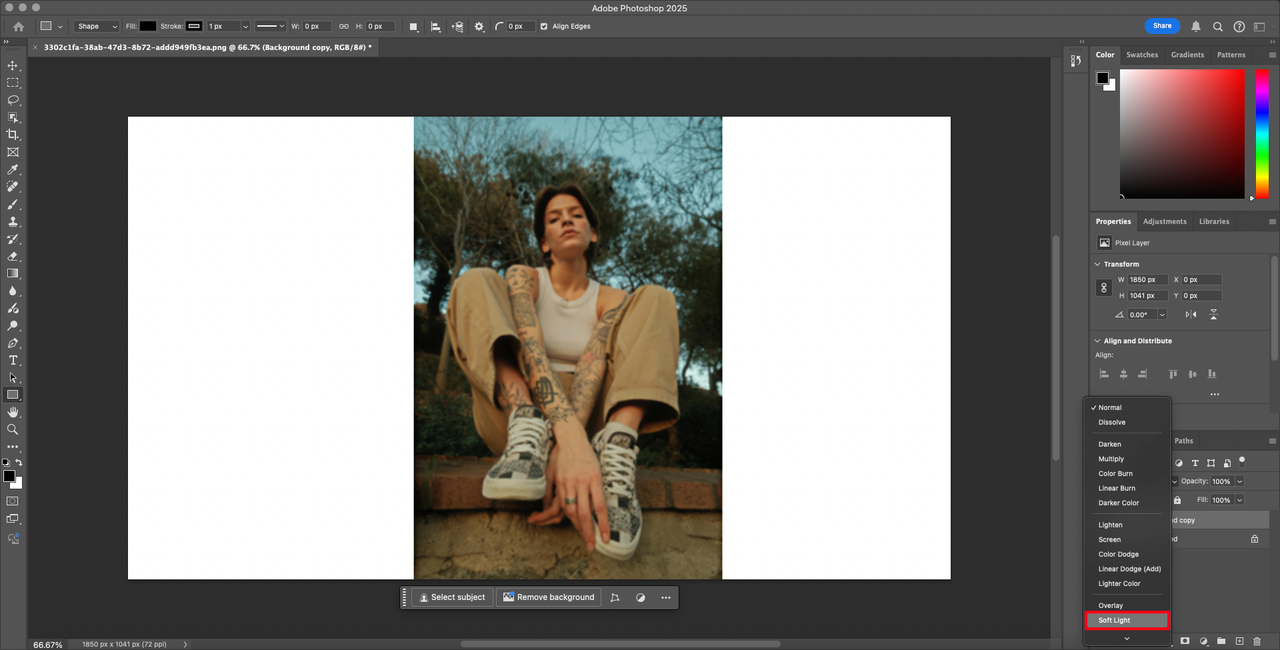Image resolution: width=1280 pixels, height=650 pixels.
Task: Activate the Horizontal Type tool
Action: click(13, 360)
